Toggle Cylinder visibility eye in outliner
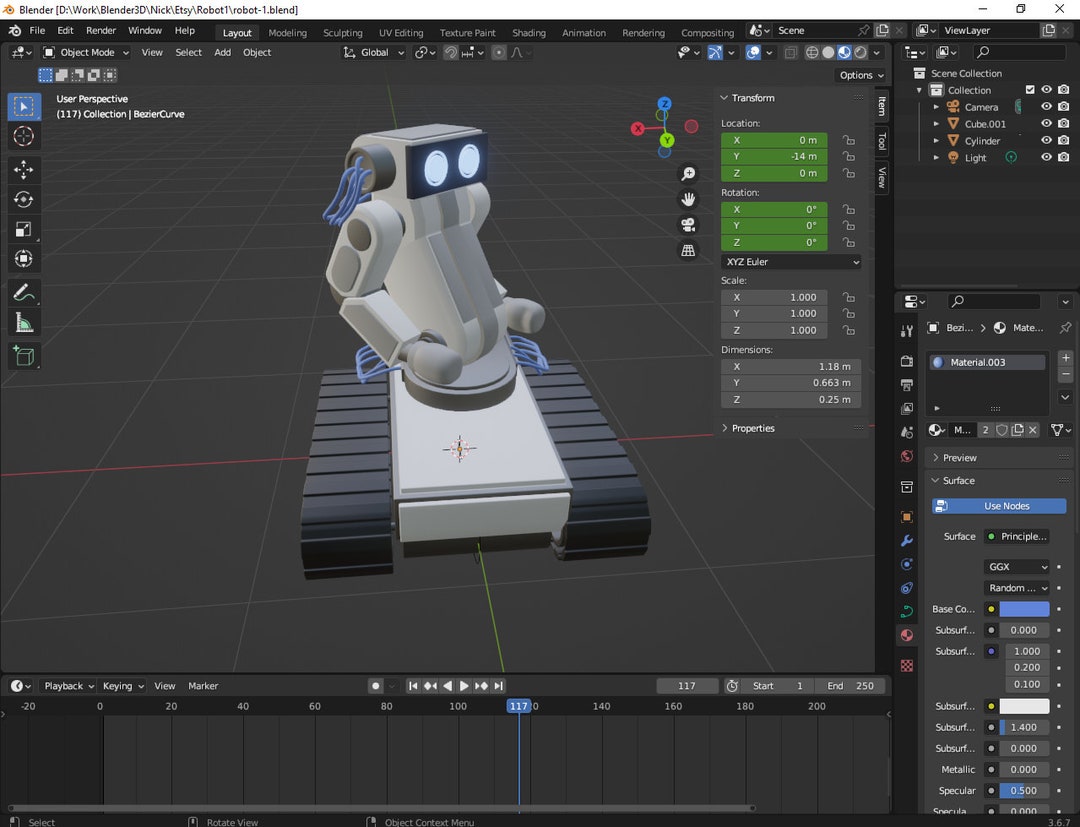This screenshot has width=1080, height=827. (x=1046, y=140)
